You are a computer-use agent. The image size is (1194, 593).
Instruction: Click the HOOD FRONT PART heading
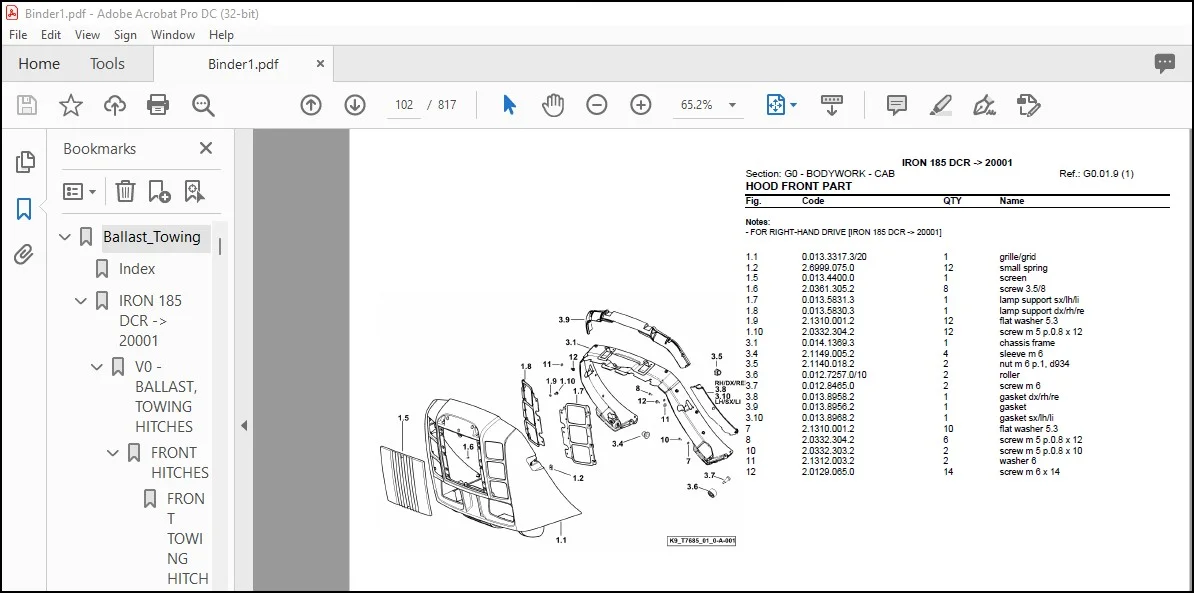[x=798, y=187]
